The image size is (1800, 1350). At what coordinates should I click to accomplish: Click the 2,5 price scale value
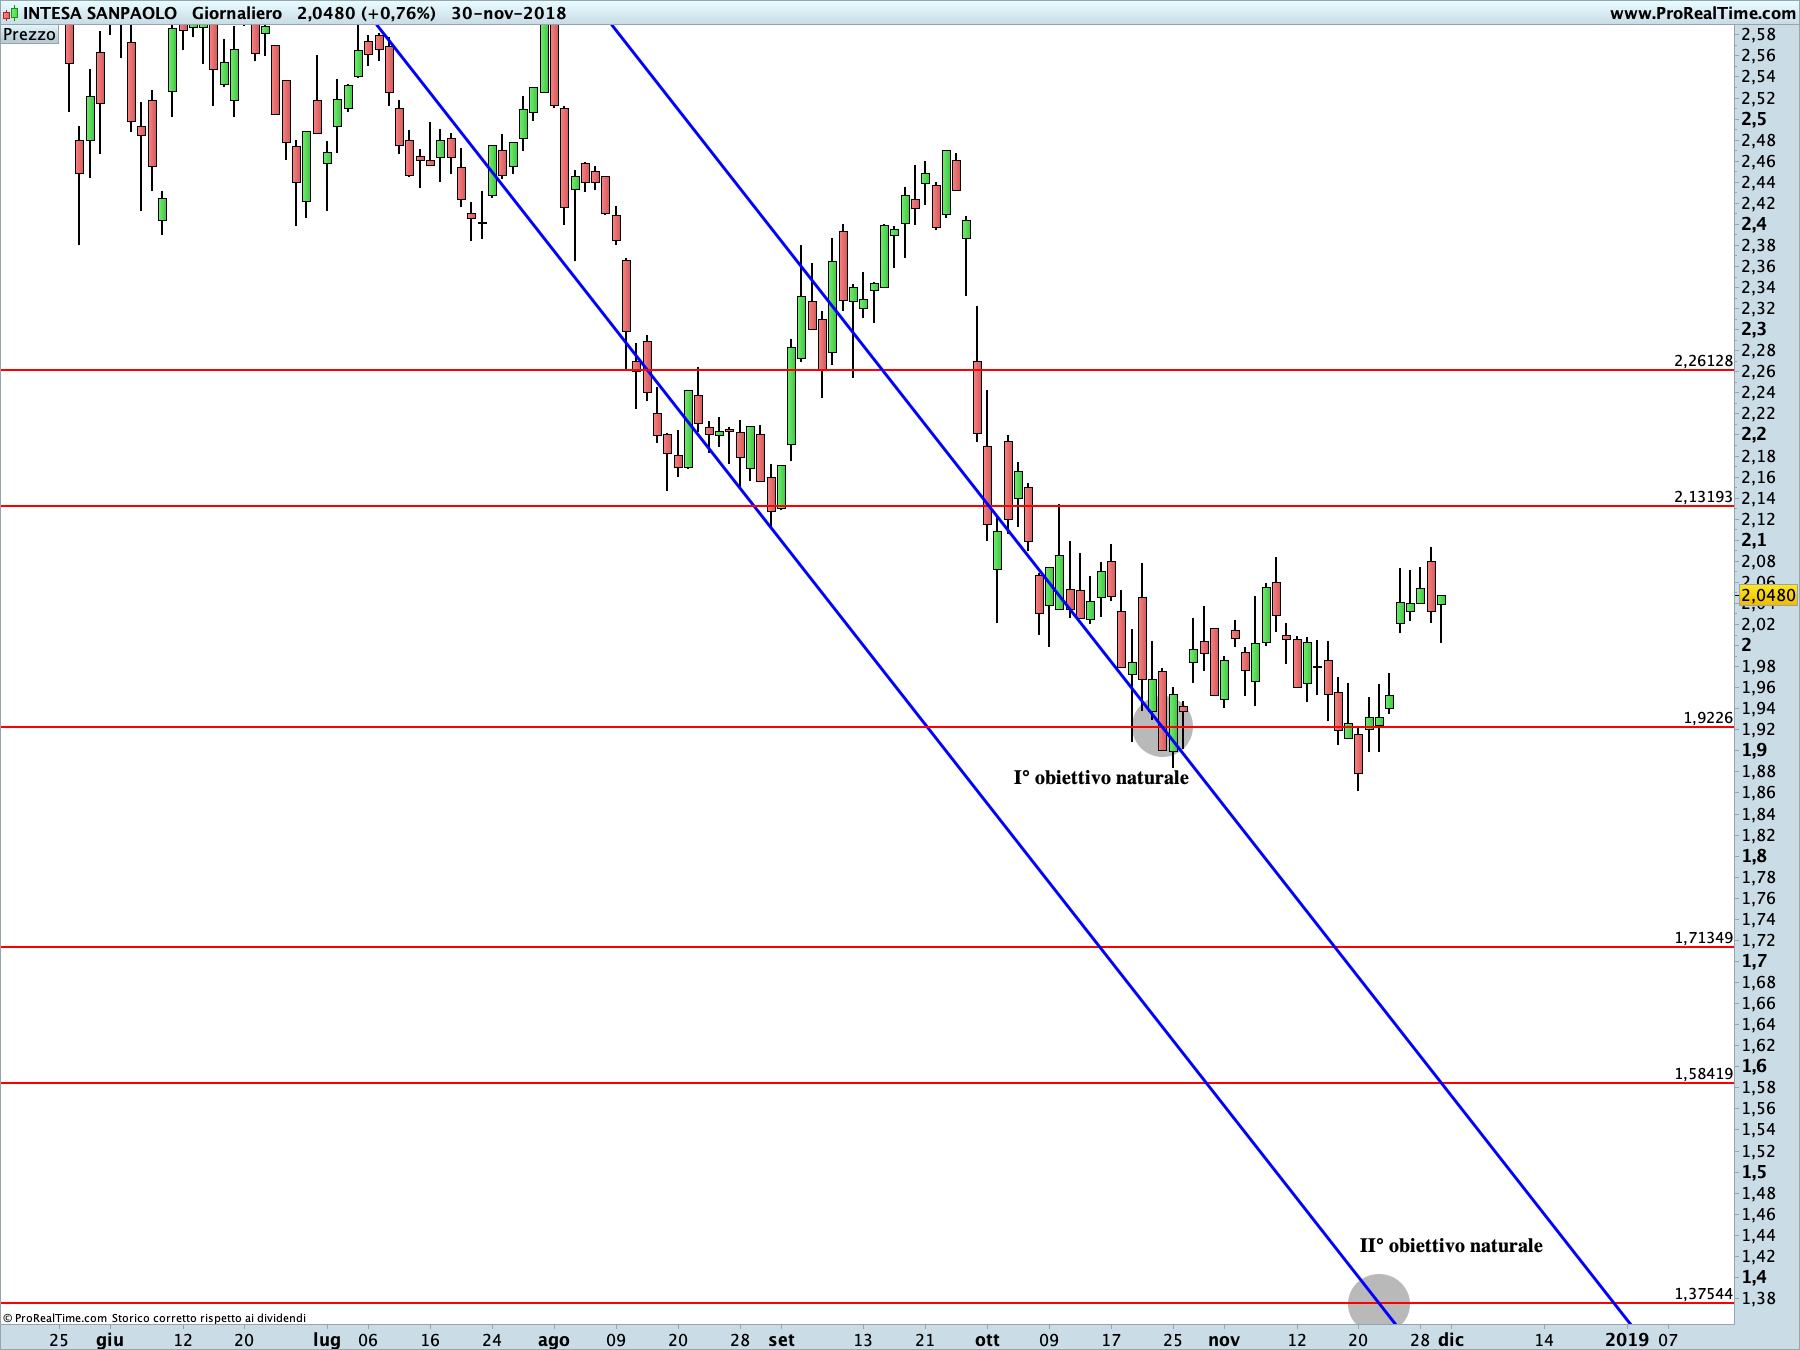tap(1754, 119)
